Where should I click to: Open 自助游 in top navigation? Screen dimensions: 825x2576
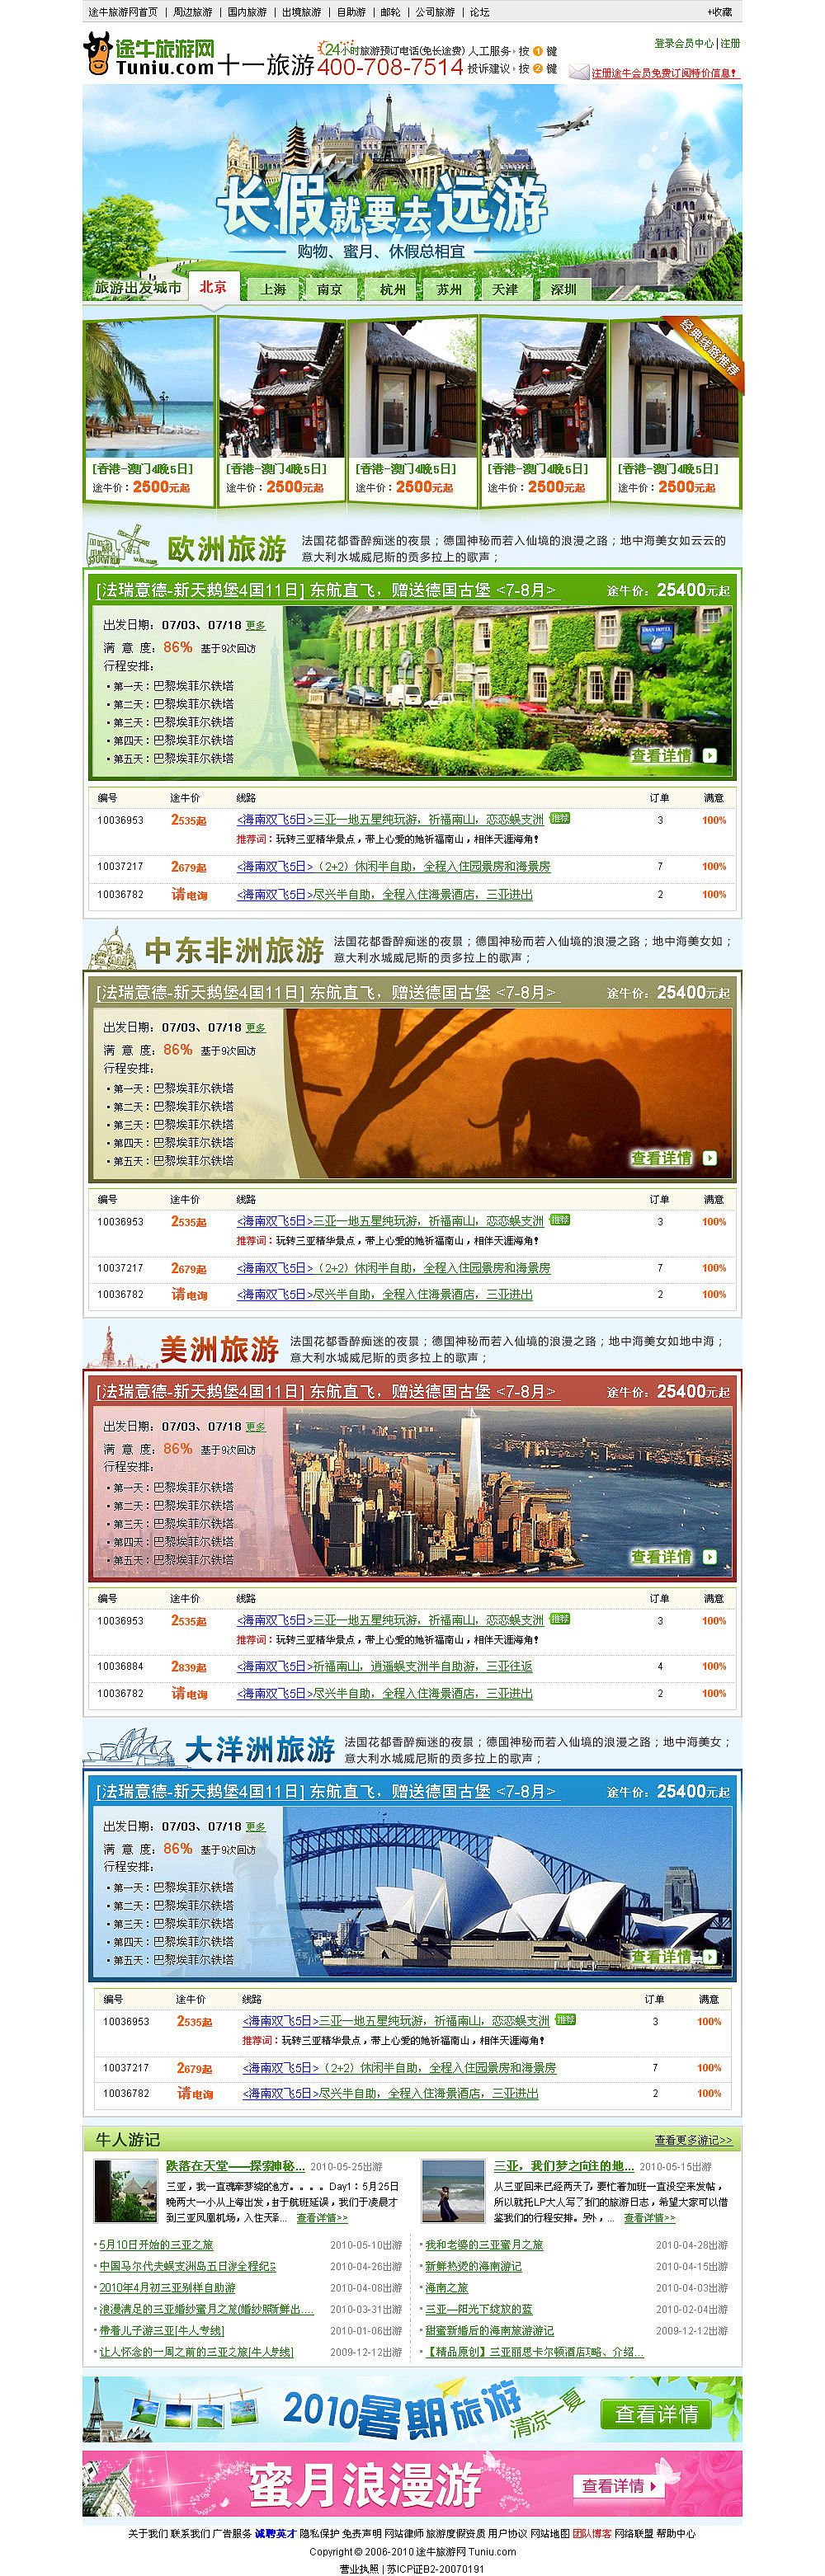[351, 12]
